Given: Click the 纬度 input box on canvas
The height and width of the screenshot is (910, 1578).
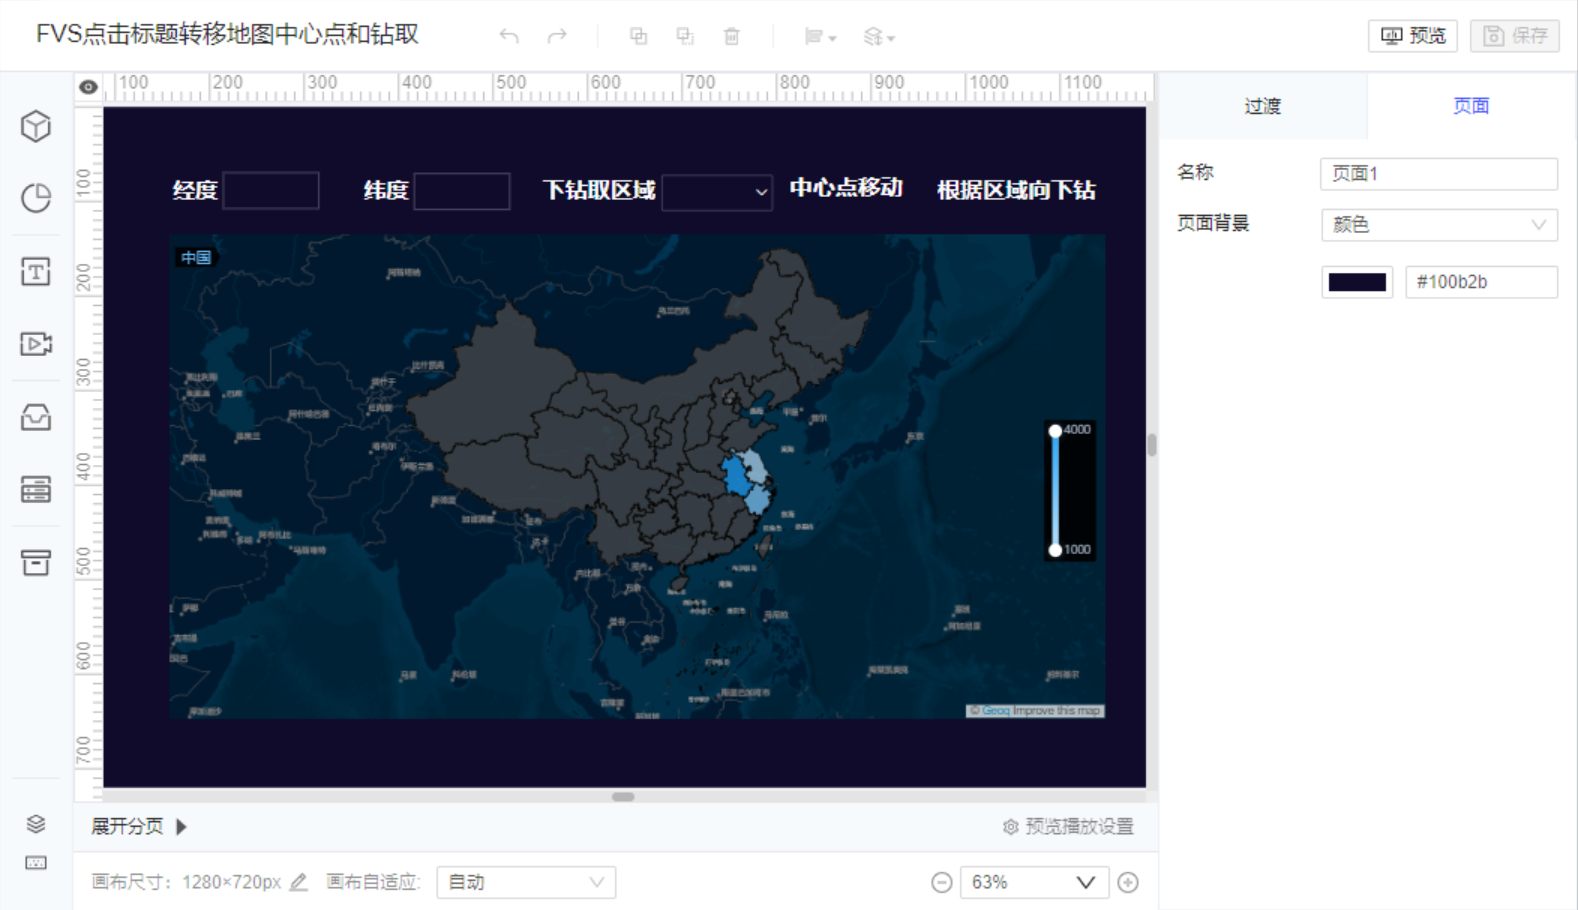Looking at the screenshot, I should (x=462, y=190).
